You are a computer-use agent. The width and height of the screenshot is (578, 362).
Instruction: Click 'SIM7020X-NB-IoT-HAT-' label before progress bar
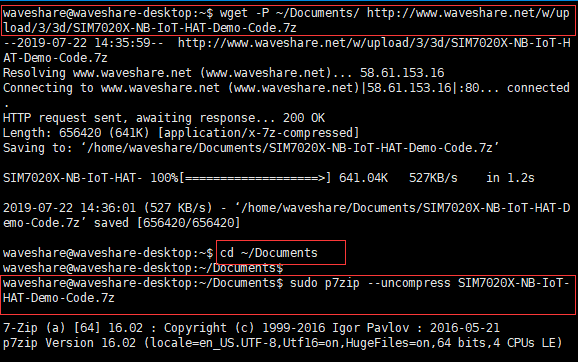(x=73, y=178)
